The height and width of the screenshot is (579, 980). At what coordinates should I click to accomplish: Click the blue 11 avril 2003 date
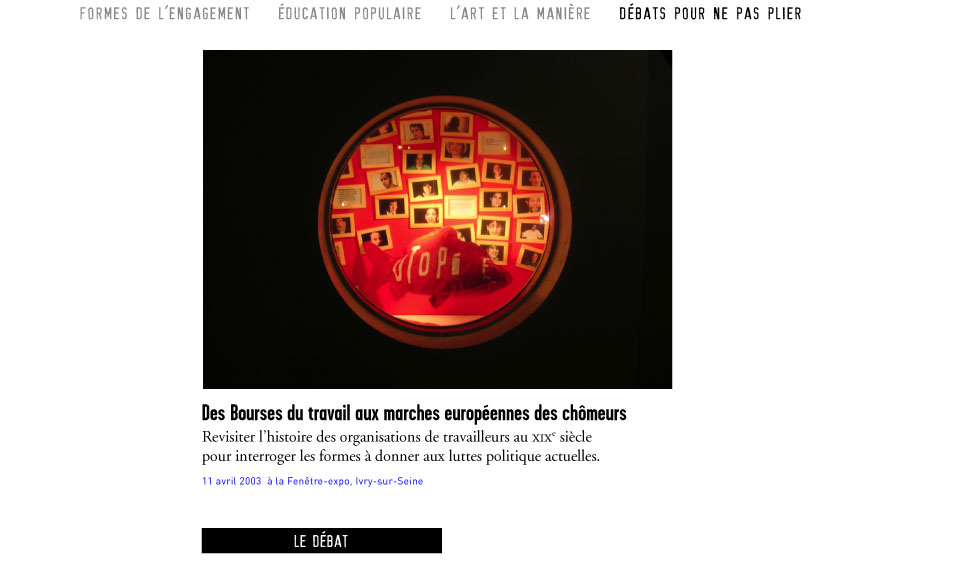(231, 481)
